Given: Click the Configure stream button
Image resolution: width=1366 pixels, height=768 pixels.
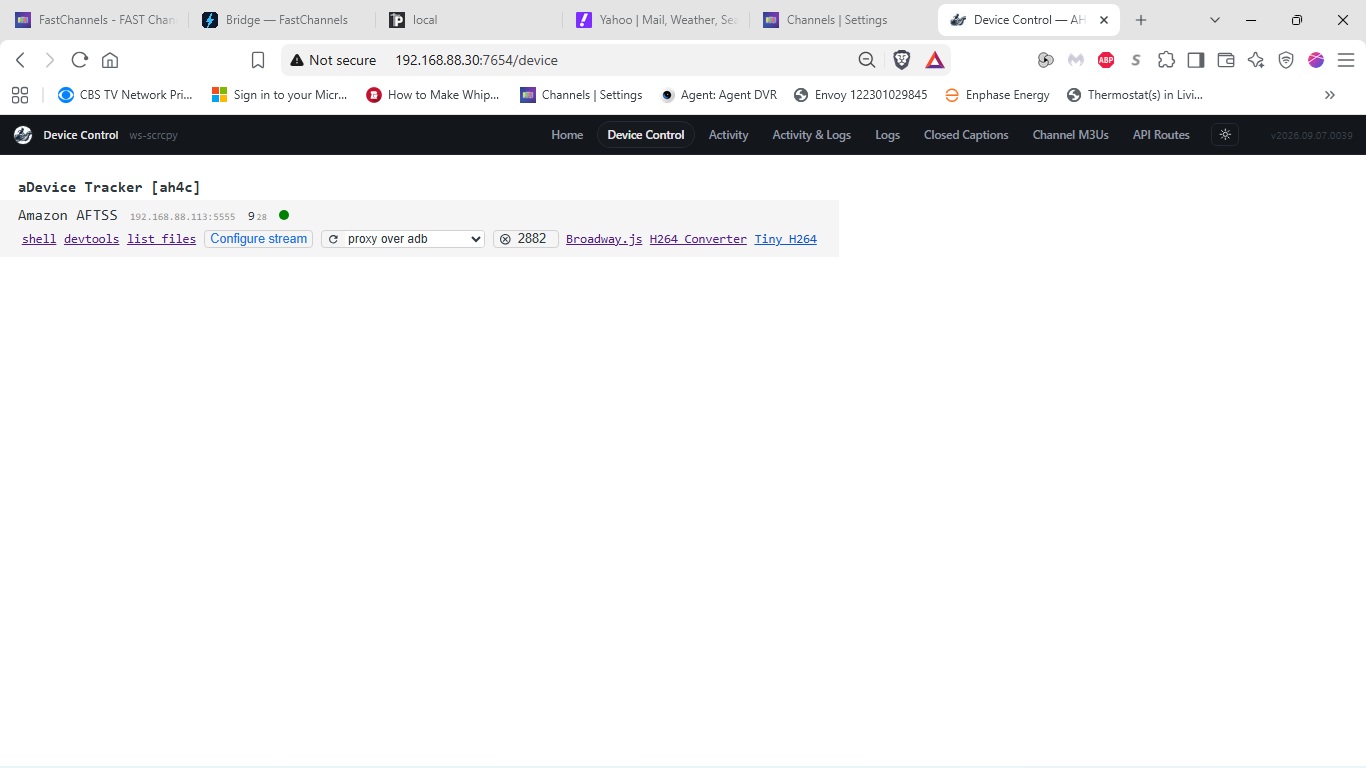Looking at the screenshot, I should (259, 239).
